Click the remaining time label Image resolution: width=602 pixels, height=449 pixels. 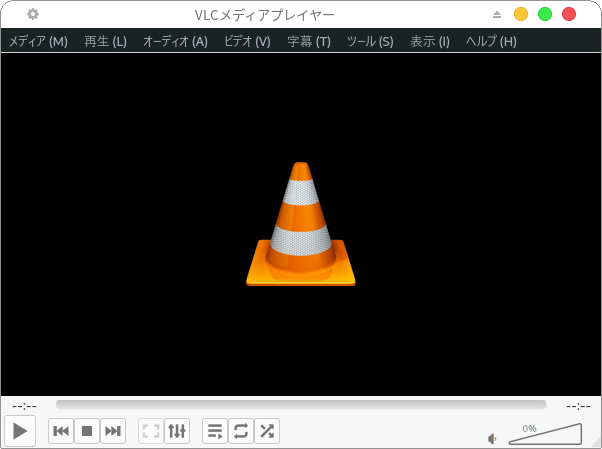pyautogui.click(x=578, y=406)
